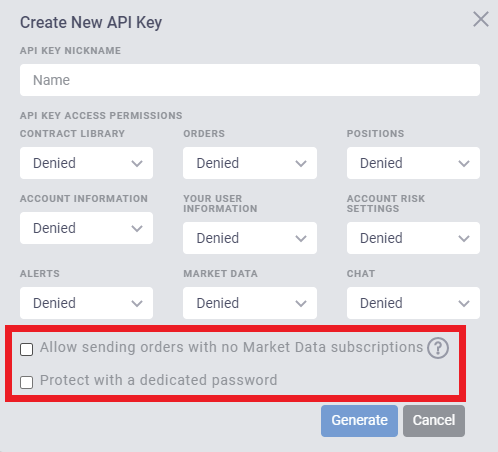Check Protect with a dedicated password

pos(26,382)
